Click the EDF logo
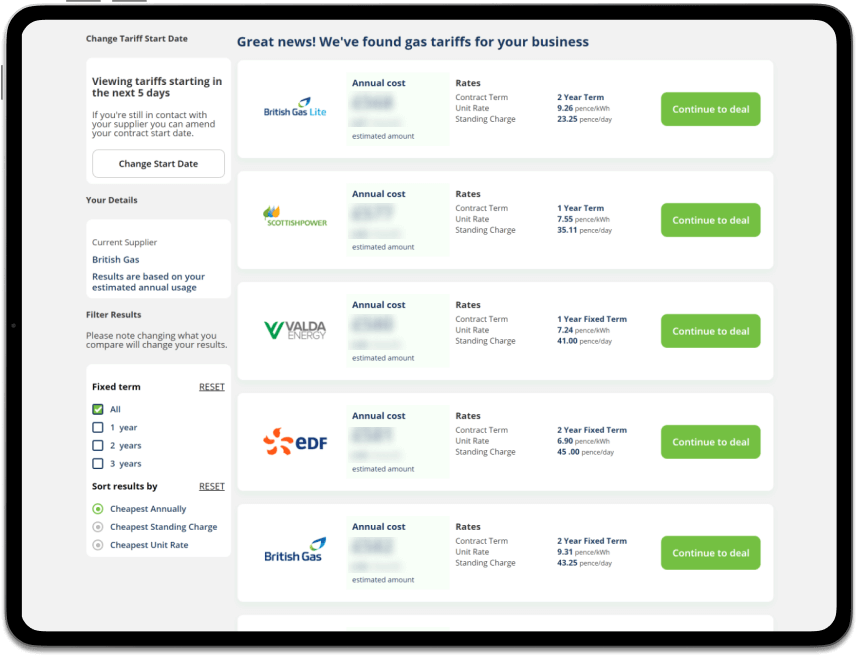857x656 pixels. (294, 440)
